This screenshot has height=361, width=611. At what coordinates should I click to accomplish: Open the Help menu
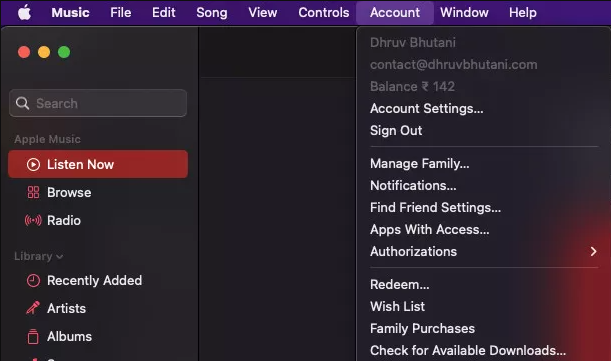click(x=523, y=12)
